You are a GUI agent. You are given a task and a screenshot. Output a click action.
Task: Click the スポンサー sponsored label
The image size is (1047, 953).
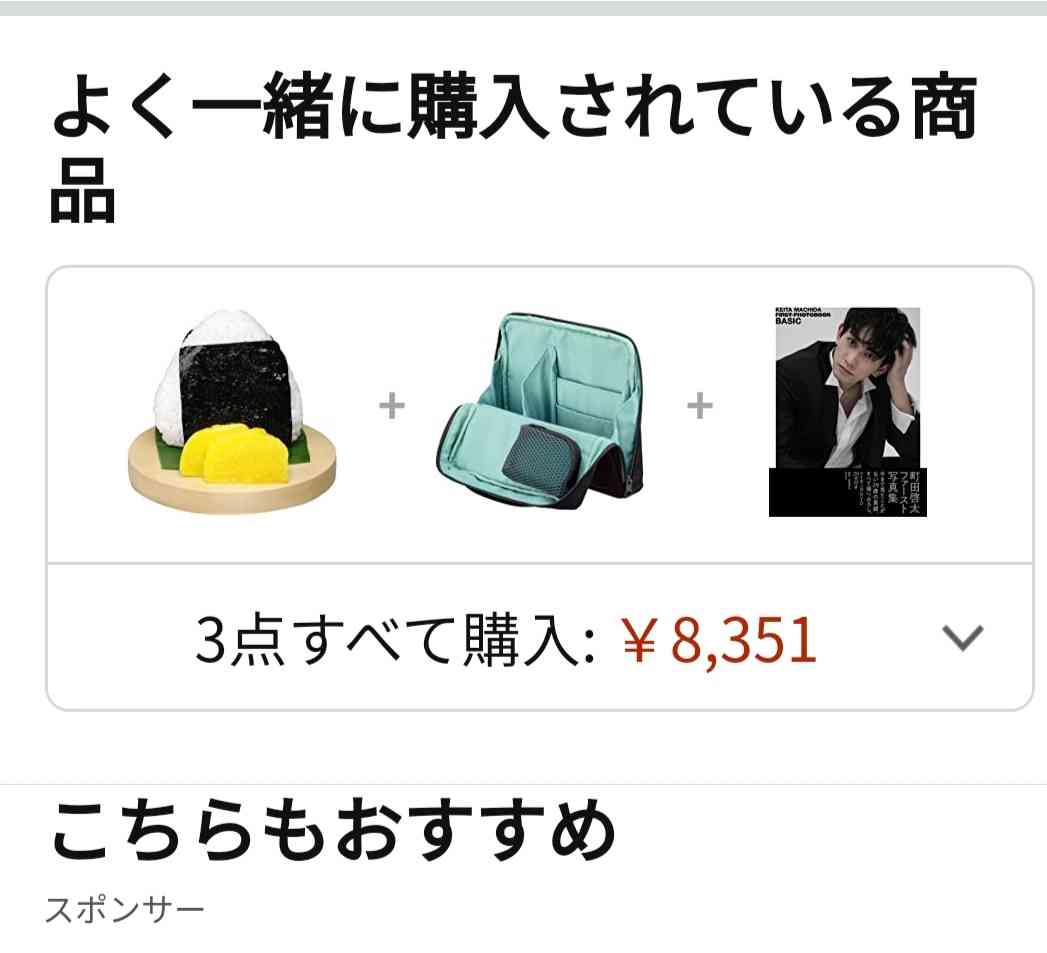(125, 910)
